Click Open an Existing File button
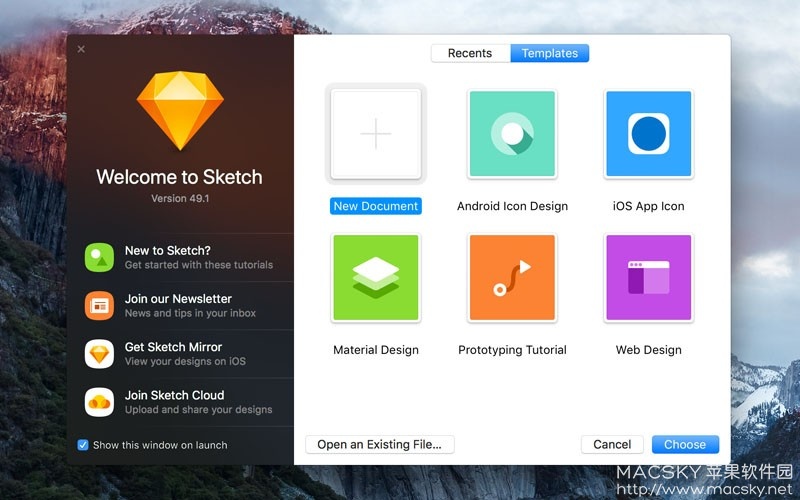Viewport: 800px width, 500px height. 380,444
